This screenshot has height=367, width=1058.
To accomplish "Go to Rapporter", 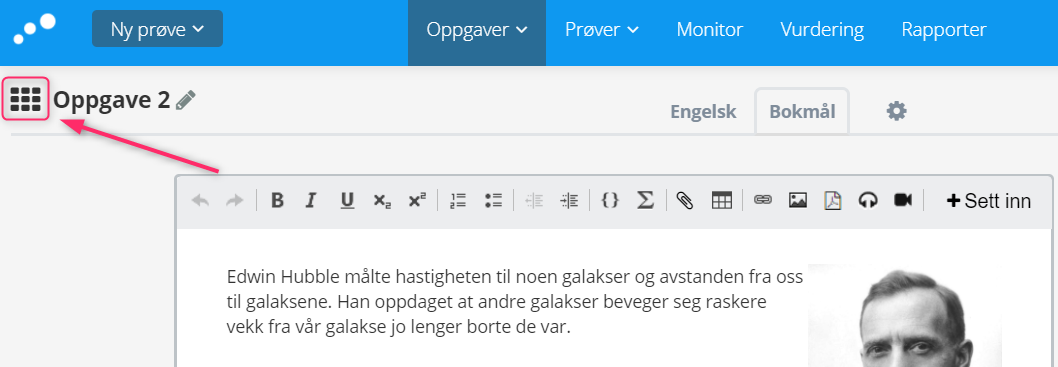I will [944, 30].
